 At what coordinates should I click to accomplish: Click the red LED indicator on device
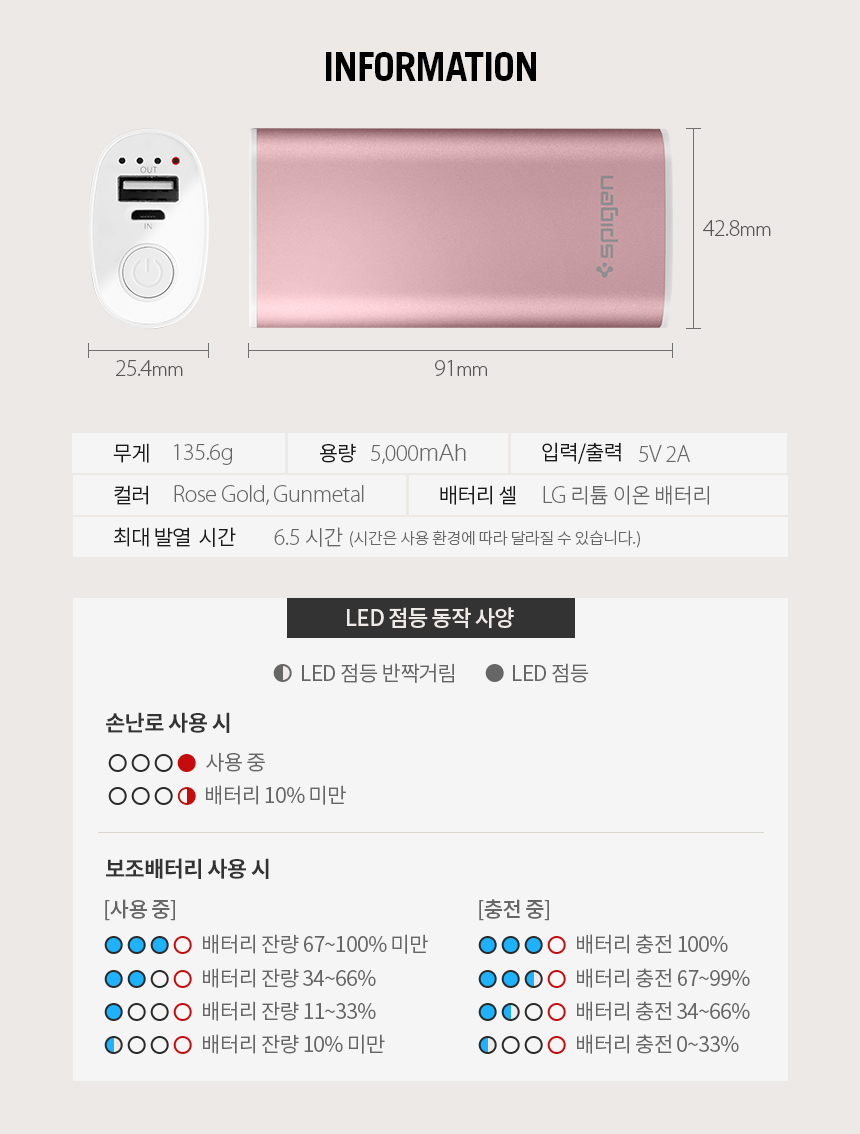[x=175, y=161]
